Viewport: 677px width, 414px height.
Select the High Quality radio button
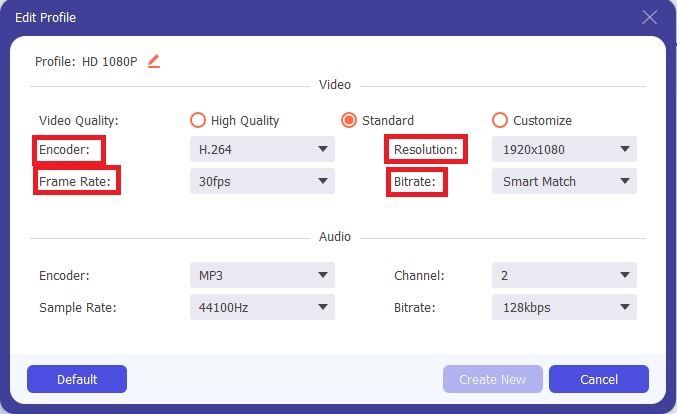[198, 120]
